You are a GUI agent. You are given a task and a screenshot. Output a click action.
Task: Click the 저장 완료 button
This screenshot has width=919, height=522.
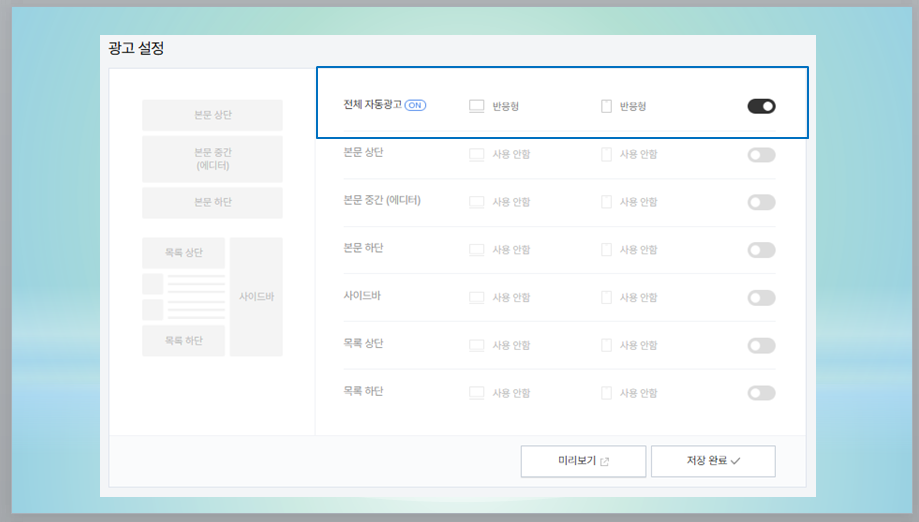(713, 461)
